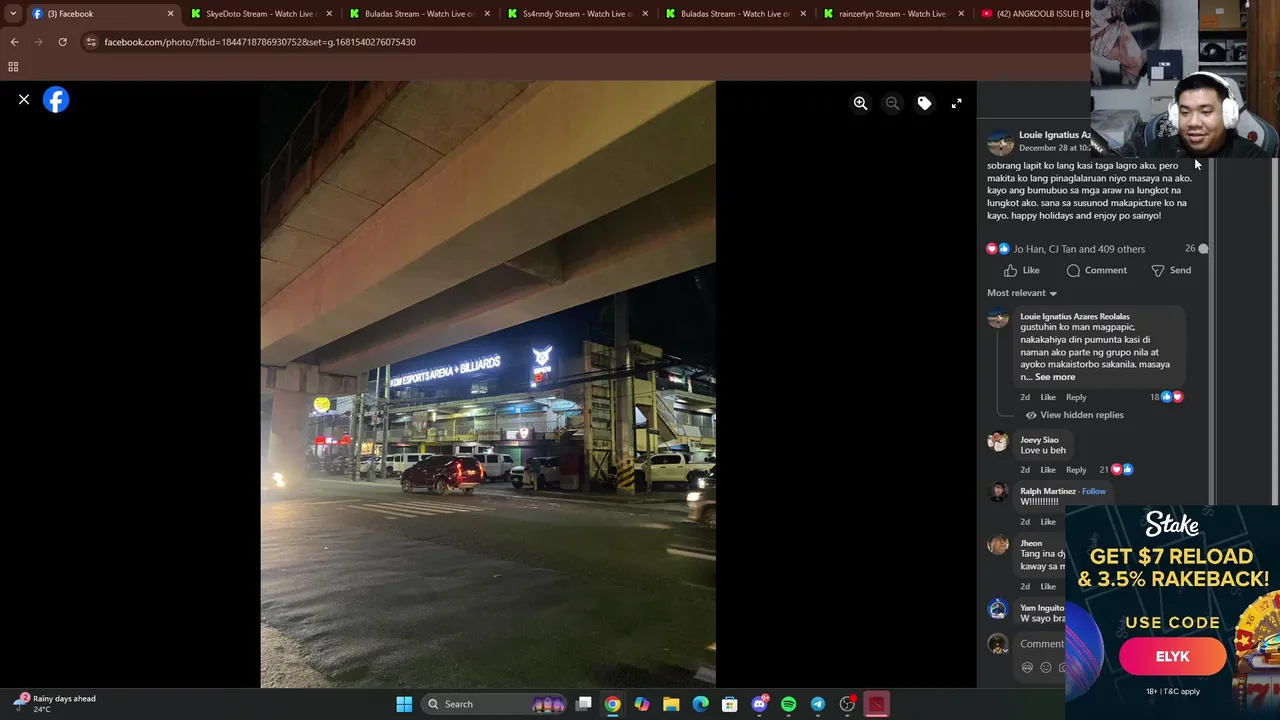The width and height of the screenshot is (1280, 720).
Task: Open the tab search dropdown arrow
Action: pos(12,14)
